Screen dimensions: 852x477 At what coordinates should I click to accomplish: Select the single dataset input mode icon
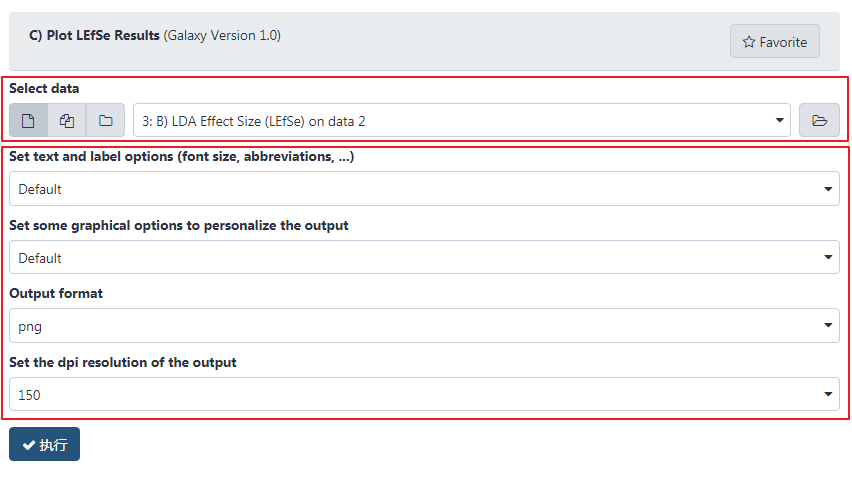pyautogui.click(x=28, y=120)
